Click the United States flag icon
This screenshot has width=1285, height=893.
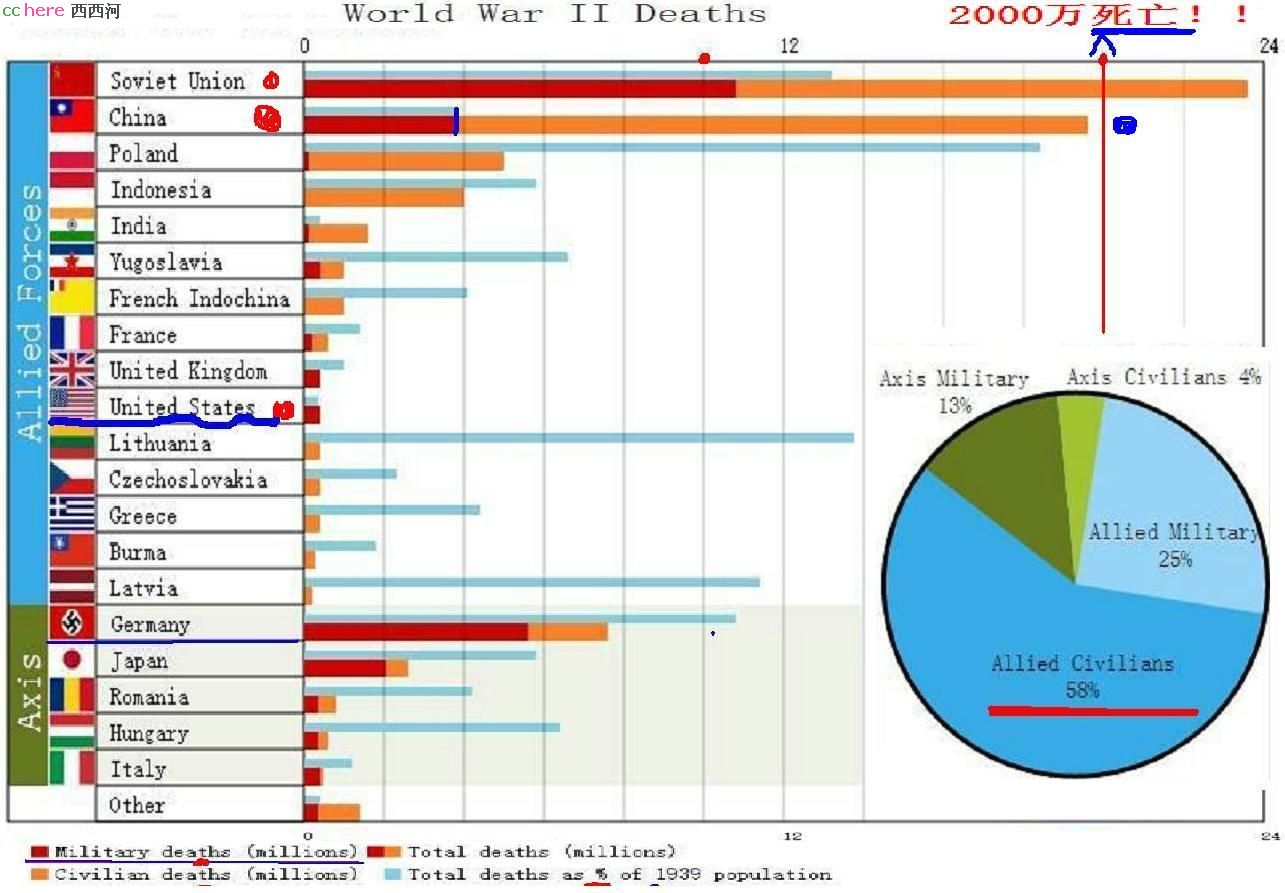[x=72, y=406]
